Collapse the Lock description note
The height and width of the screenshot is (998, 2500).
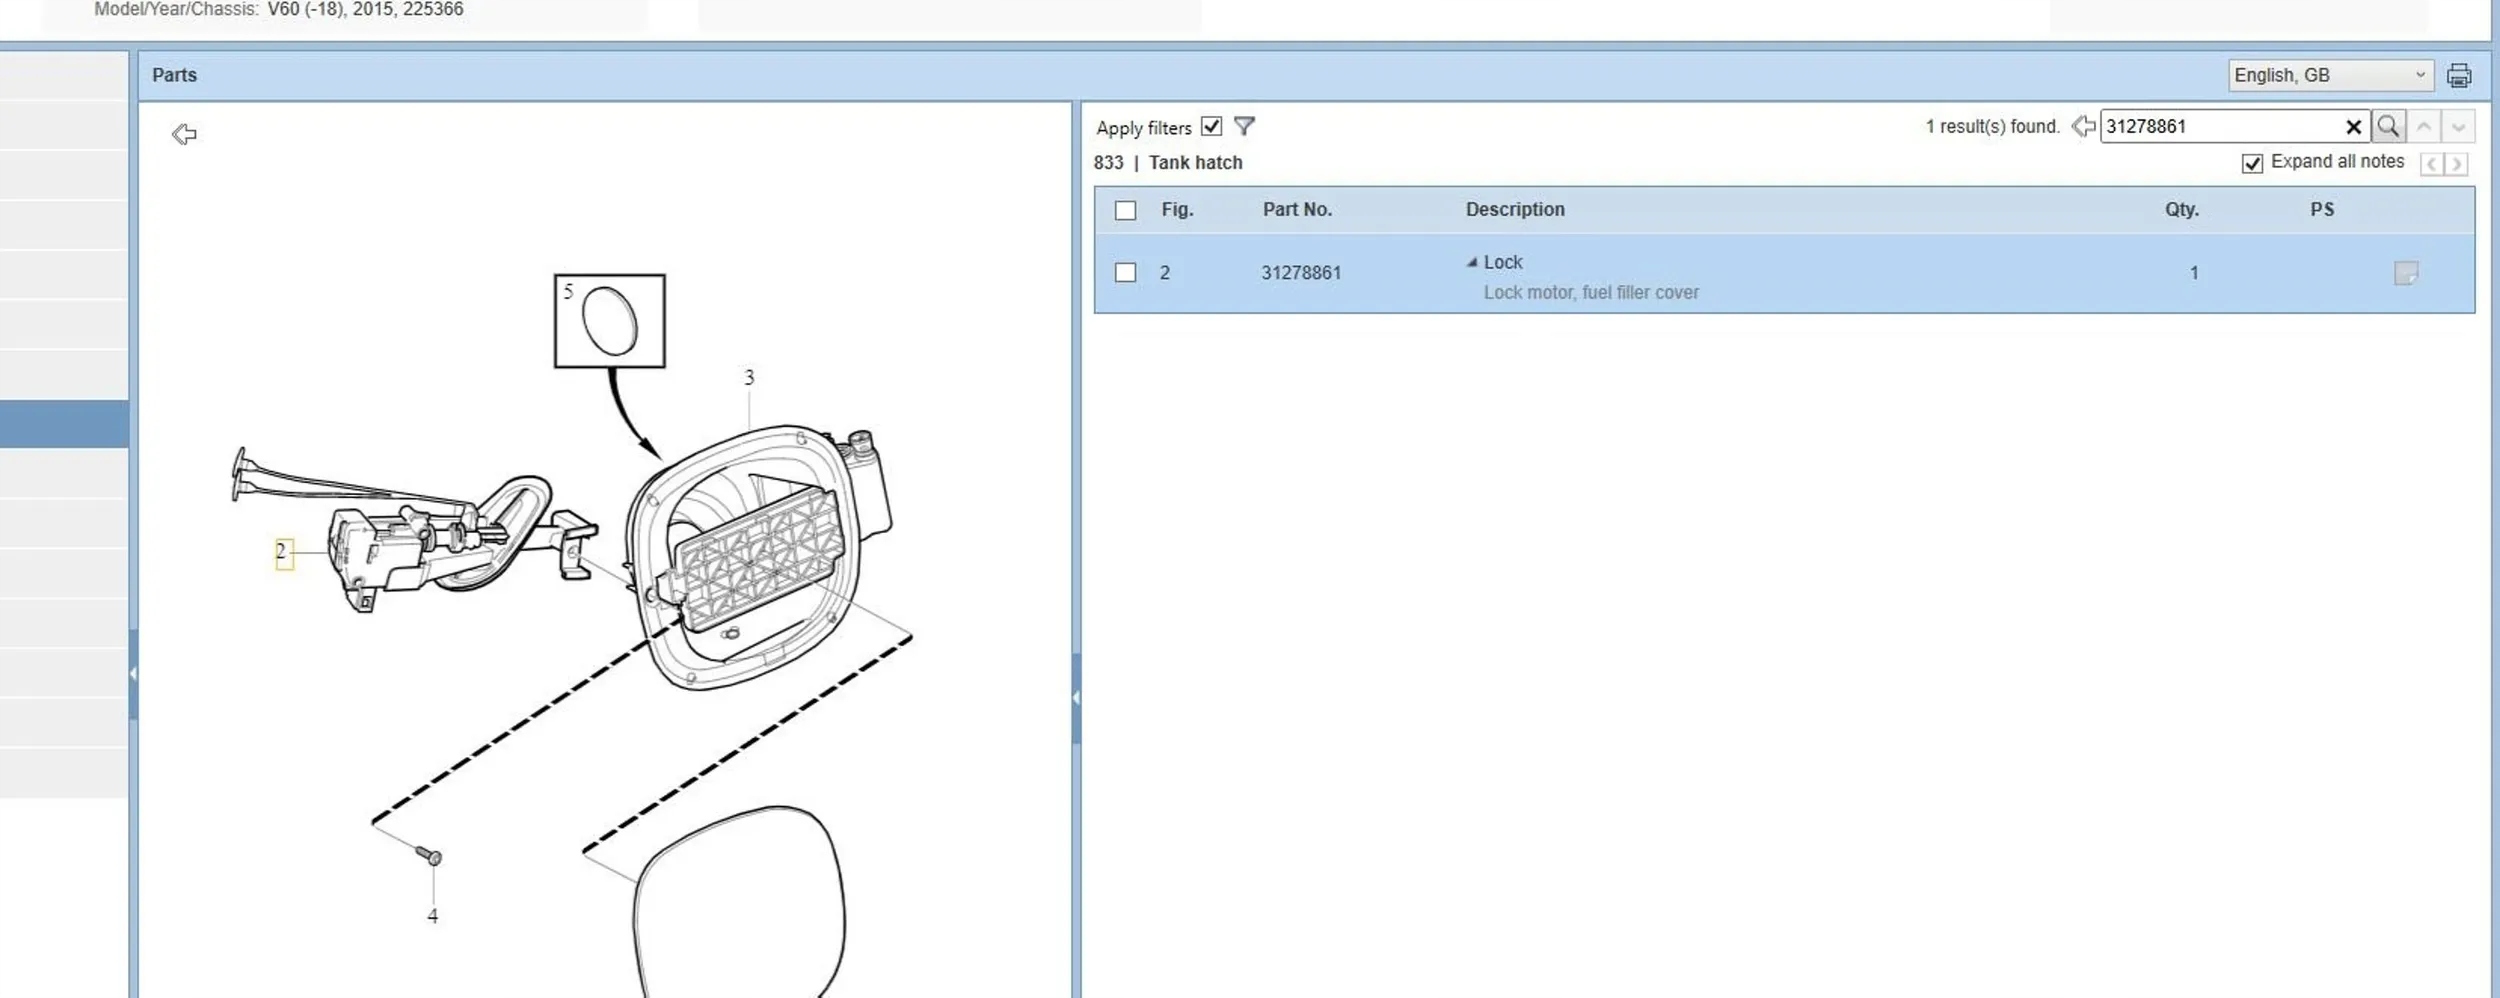click(1472, 262)
